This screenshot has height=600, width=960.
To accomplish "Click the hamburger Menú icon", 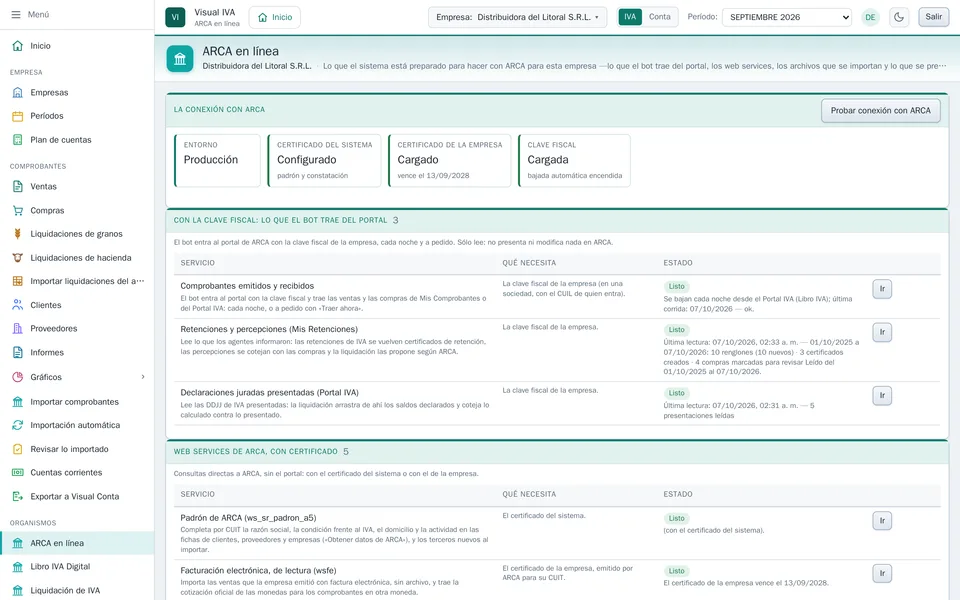I will [x=16, y=14].
